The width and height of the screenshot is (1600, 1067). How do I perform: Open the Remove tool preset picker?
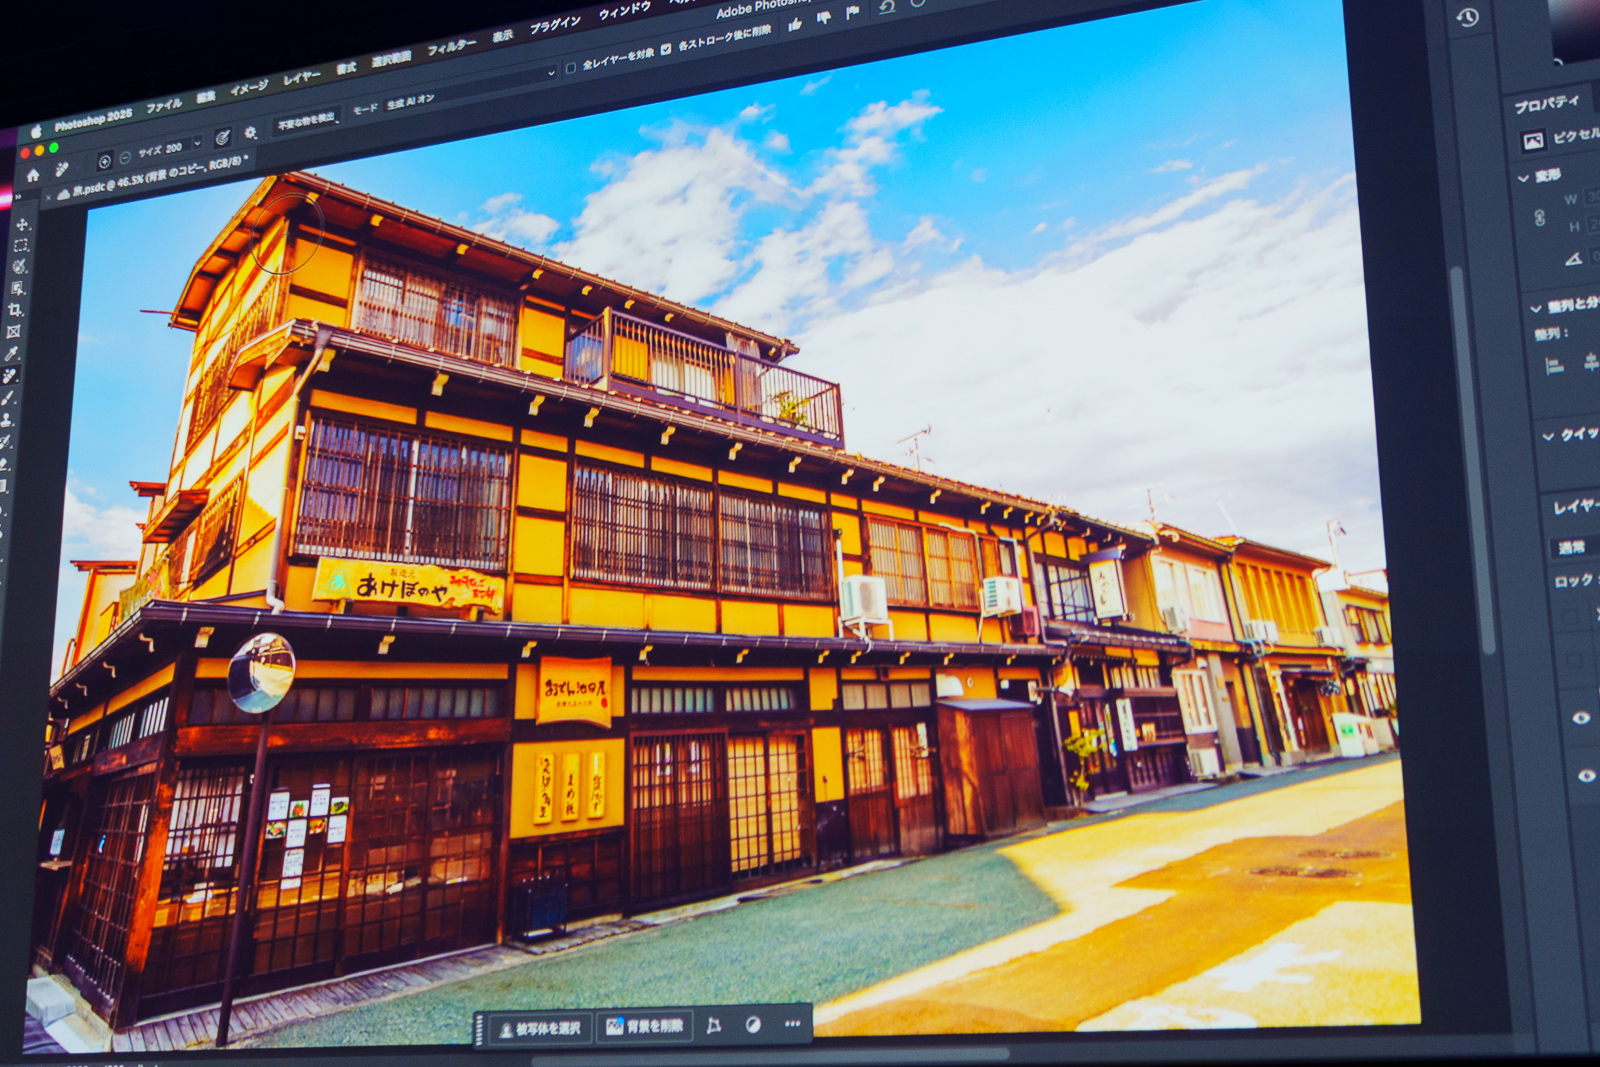pos(61,169)
